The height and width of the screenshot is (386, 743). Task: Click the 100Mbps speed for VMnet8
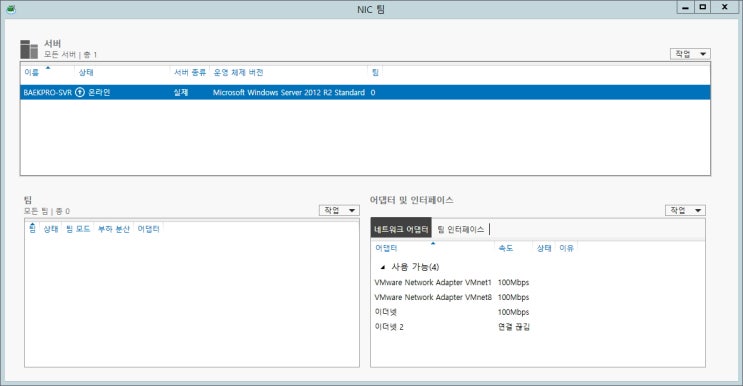513,297
